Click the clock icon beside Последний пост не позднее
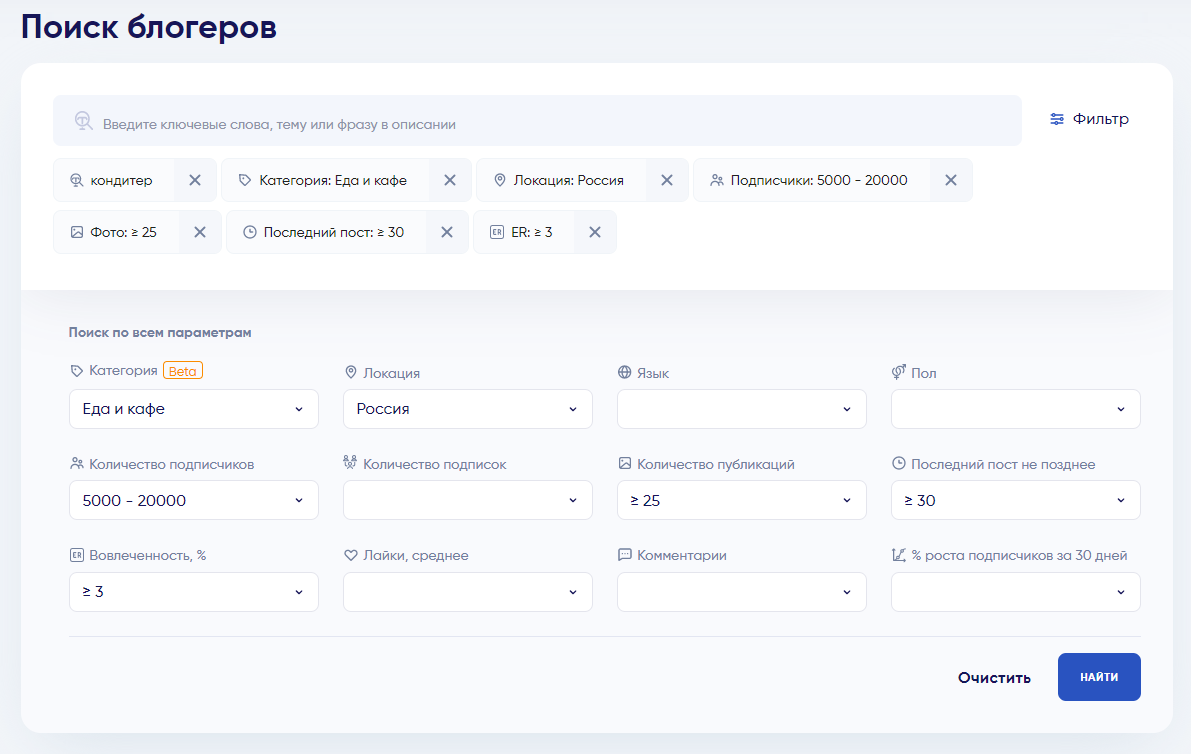The width and height of the screenshot is (1191, 754). (899, 463)
